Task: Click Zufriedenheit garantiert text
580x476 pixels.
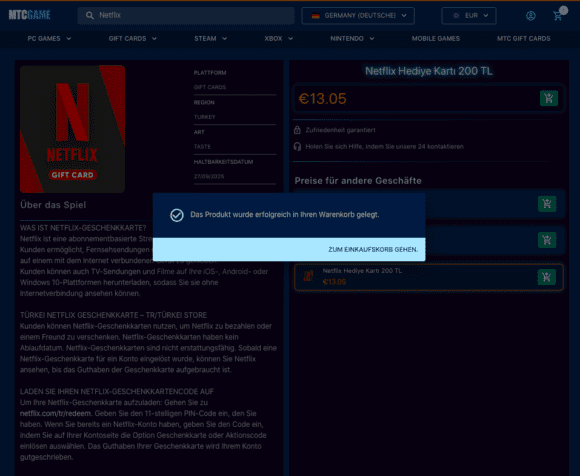Action: 340,130
